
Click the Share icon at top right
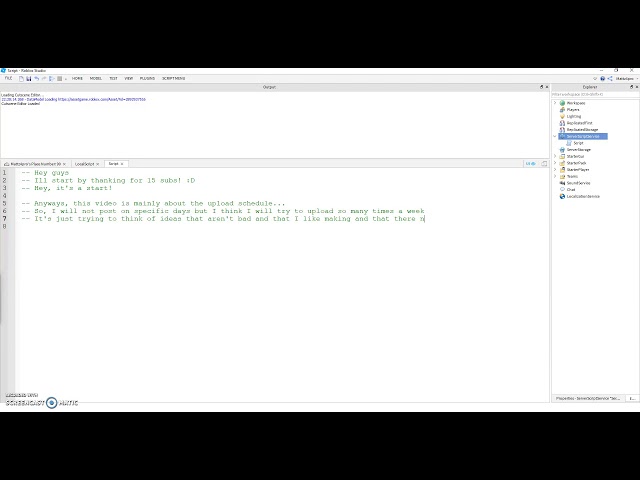(x=610, y=78)
